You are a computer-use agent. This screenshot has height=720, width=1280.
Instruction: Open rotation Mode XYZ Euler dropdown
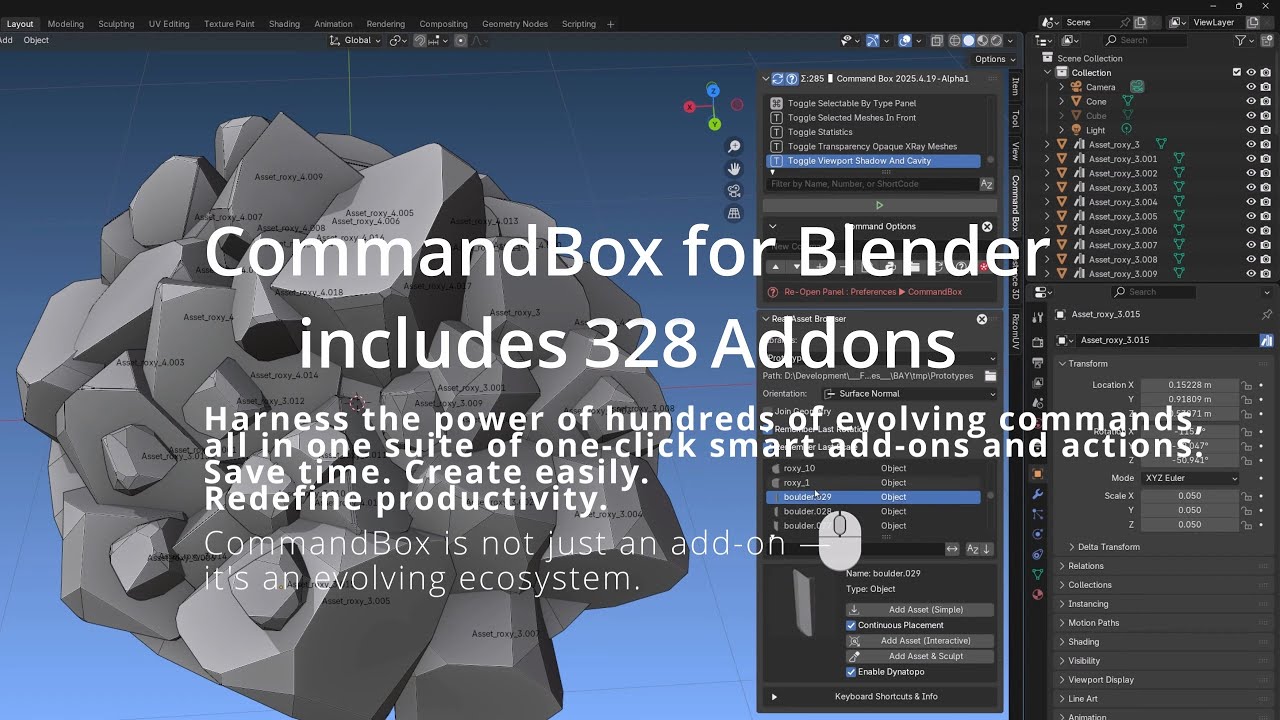point(1190,478)
